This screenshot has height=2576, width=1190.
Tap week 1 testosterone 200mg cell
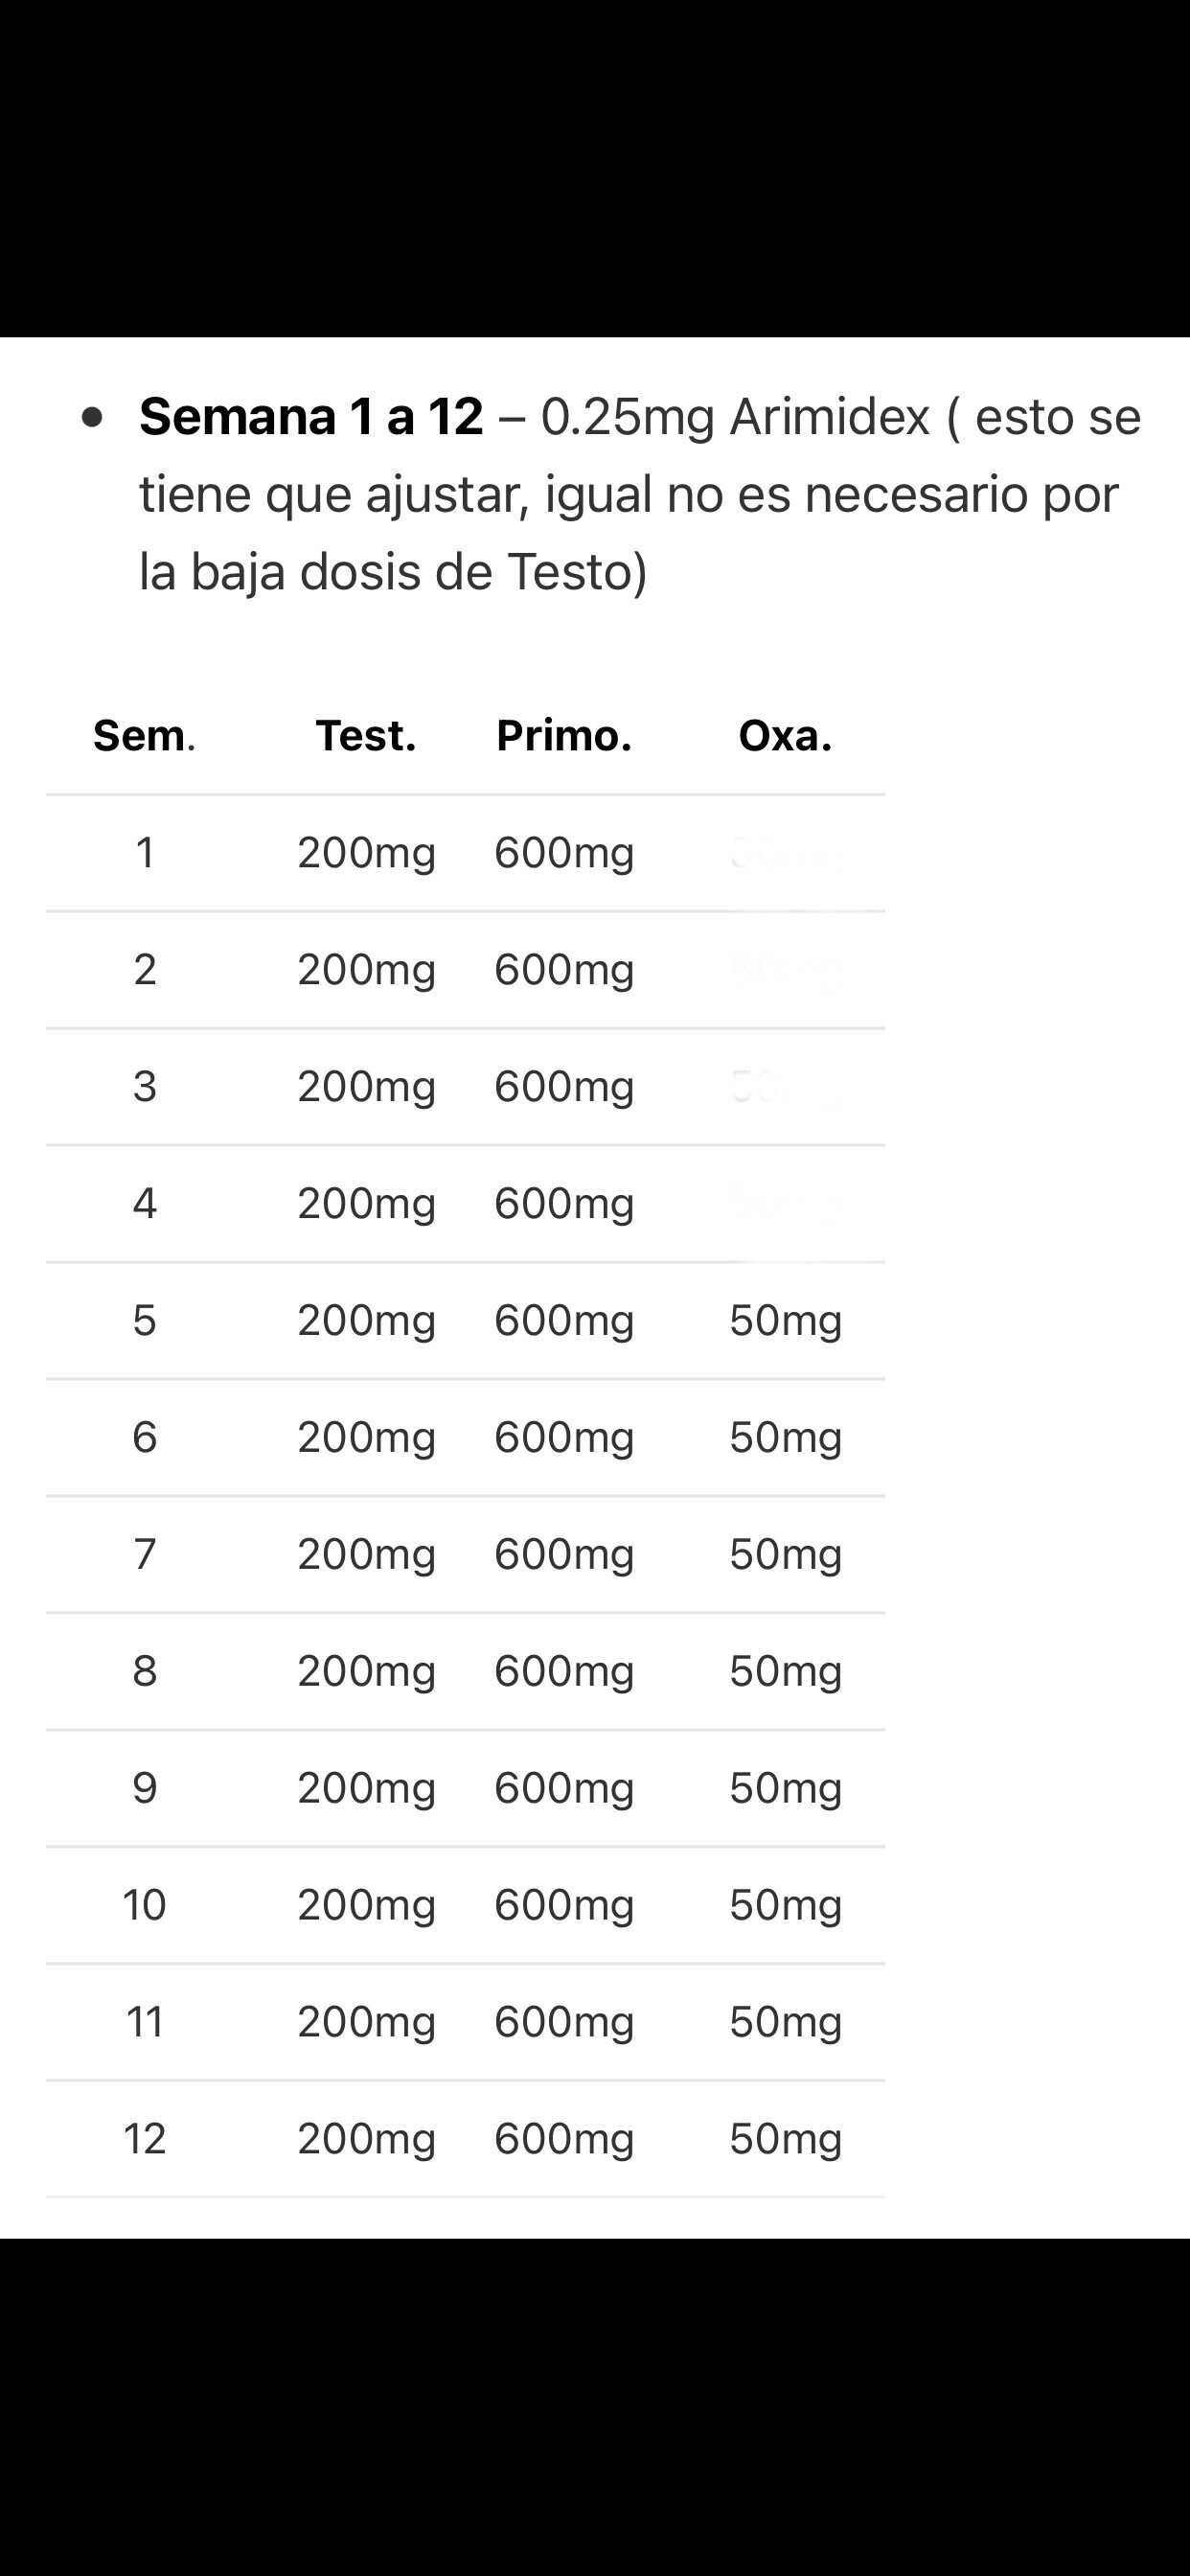click(366, 853)
